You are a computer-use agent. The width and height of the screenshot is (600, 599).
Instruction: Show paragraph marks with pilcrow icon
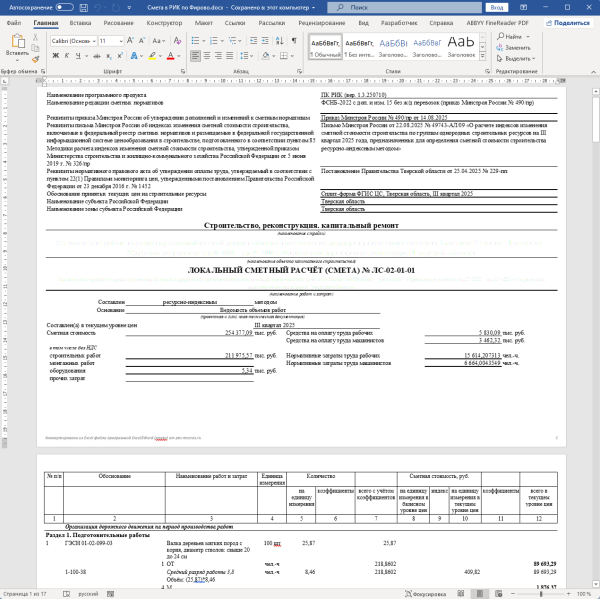[294, 41]
